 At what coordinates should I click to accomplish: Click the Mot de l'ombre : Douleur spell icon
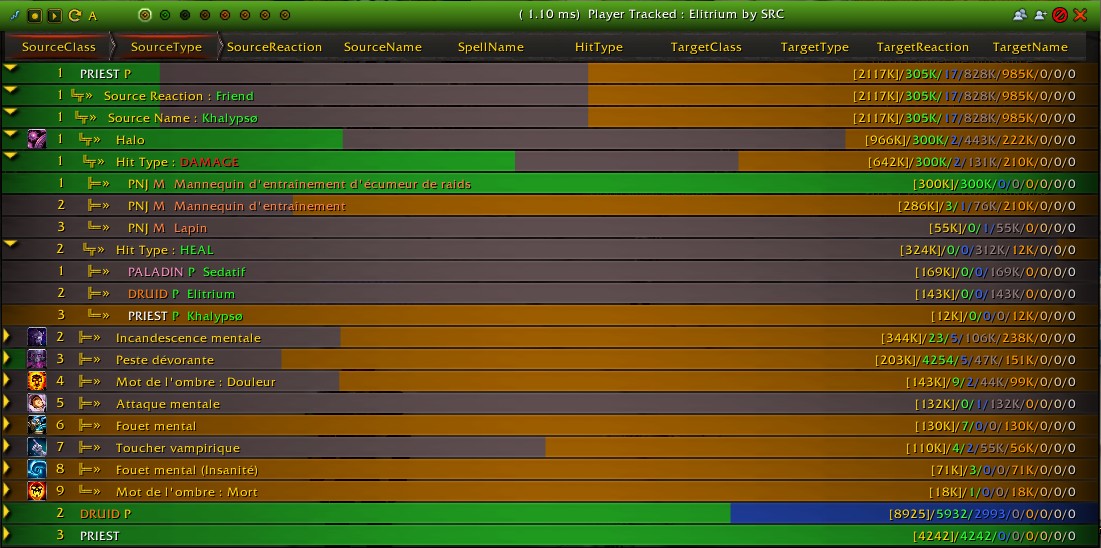[x=37, y=382]
